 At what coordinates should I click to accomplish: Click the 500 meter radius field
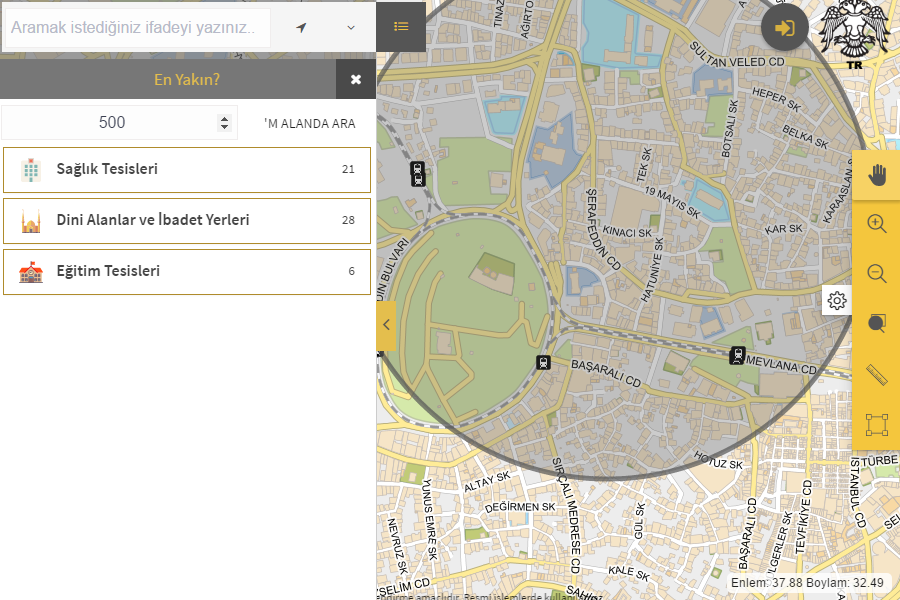tap(110, 123)
